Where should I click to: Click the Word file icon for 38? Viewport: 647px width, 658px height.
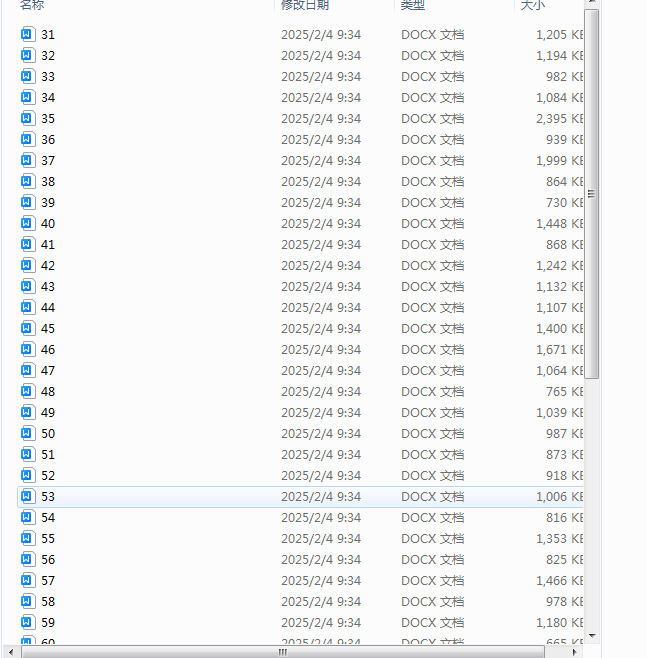(x=27, y=181)
